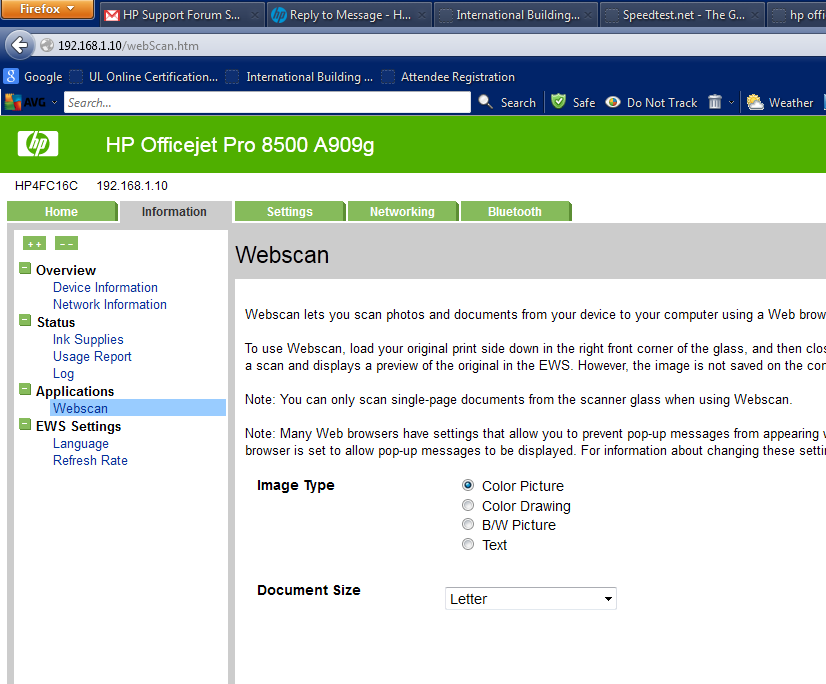Image resolution: width=826 pixels, height=684 pixels.
Task: Open the Google bookmark
Action: (33, 77)
